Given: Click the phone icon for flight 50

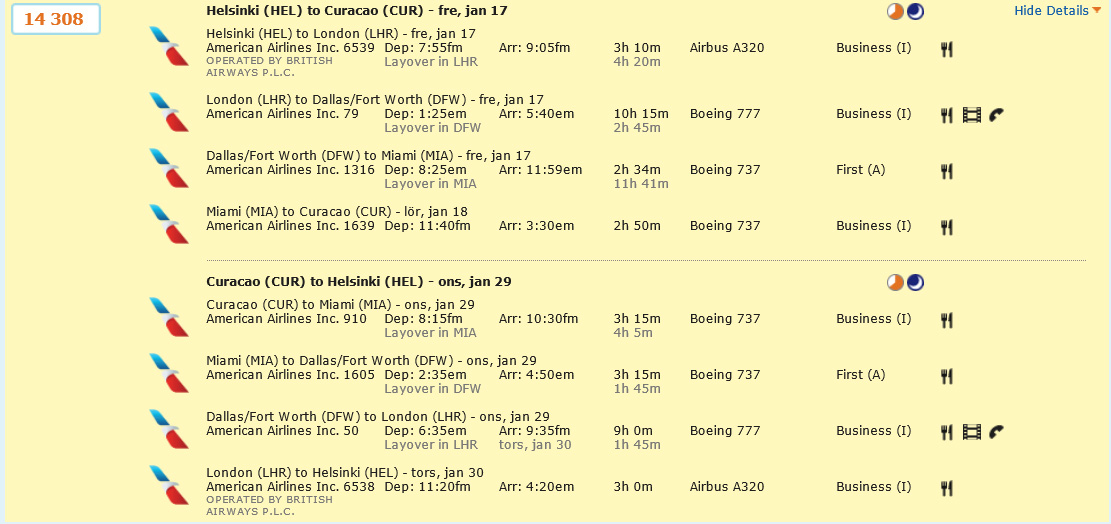Looking at the screenshot, I should (995, 432).
